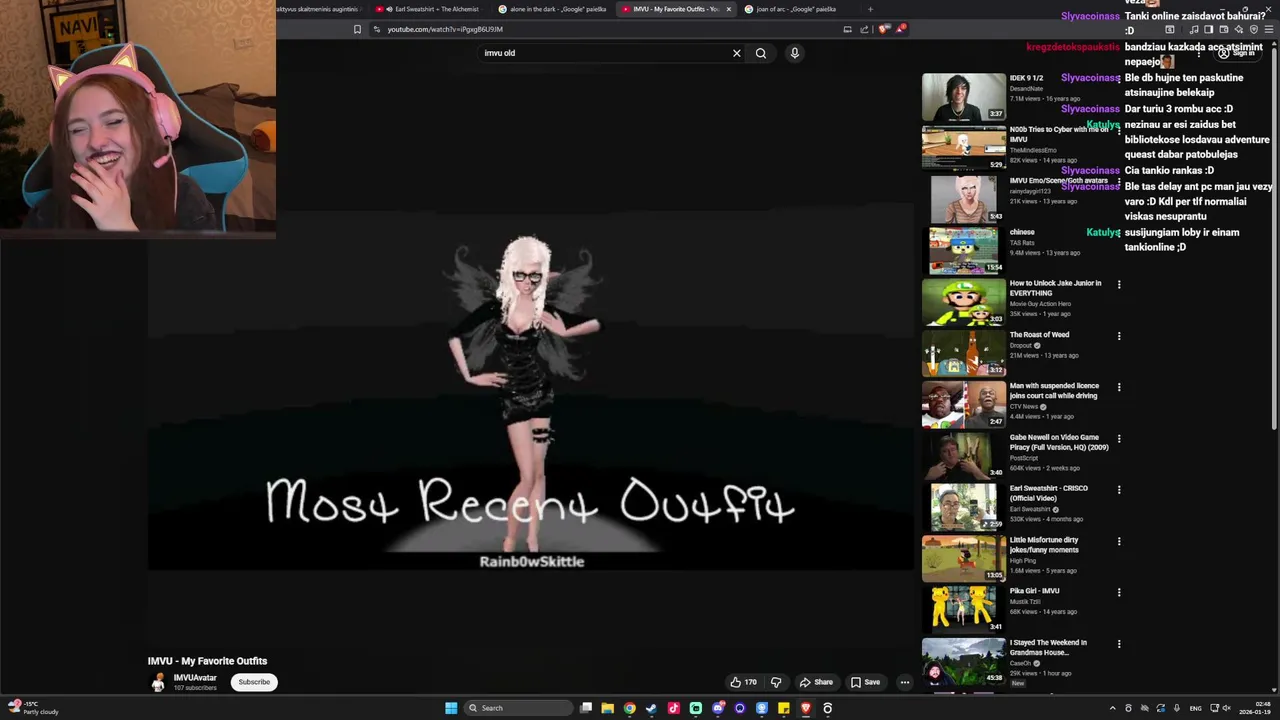Open options menu for Pika Girl video
This screenshot has height=720, width=1280.
(x=1119, y=593)
